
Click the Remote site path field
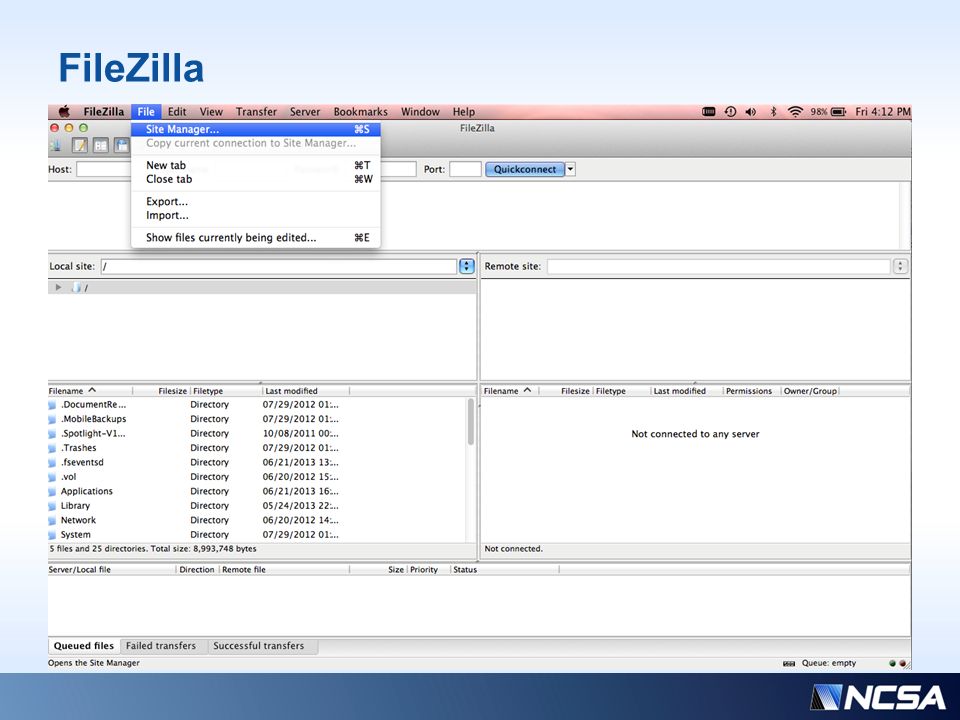click(x=719, y=266)
